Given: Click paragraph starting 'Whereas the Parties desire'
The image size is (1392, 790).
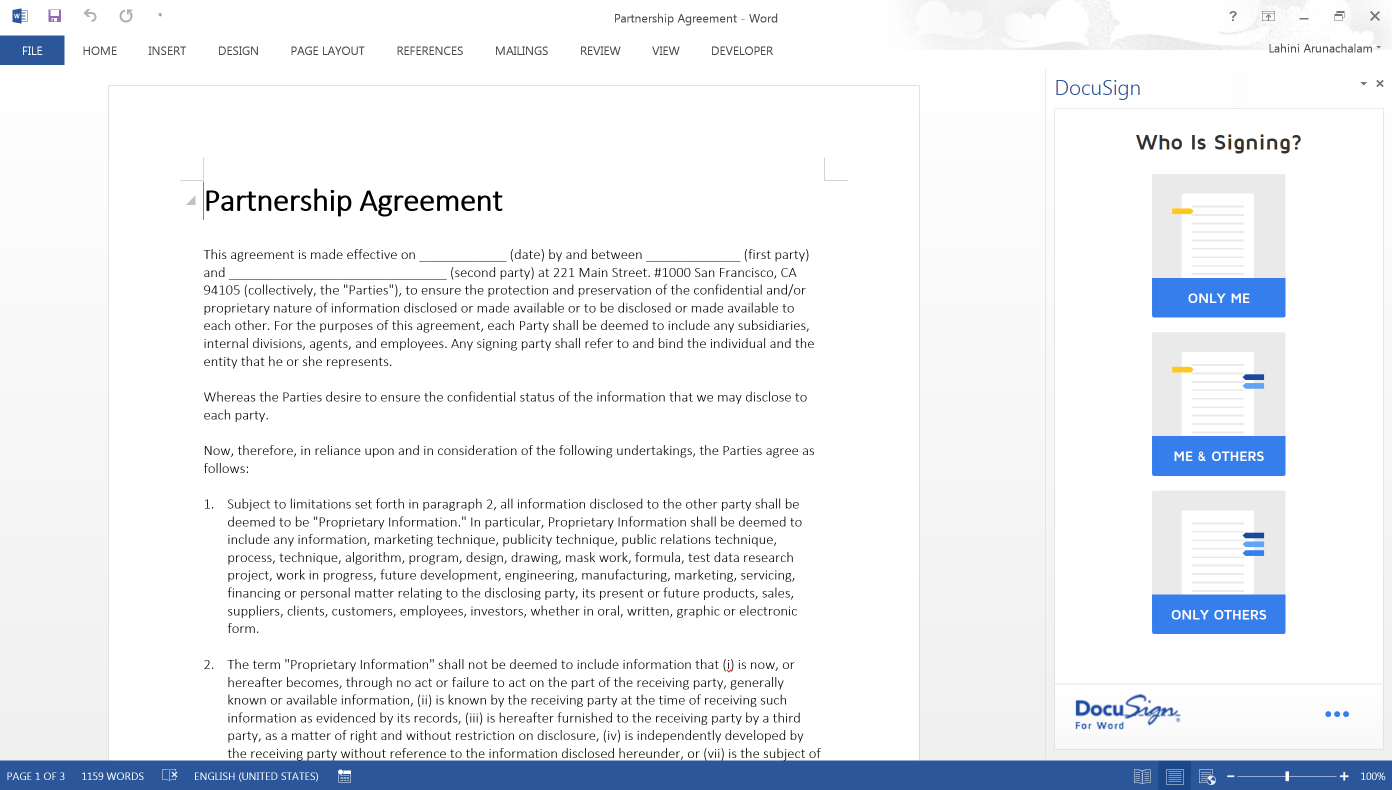Looking at the screenshot, I should (x=505, y=406).
